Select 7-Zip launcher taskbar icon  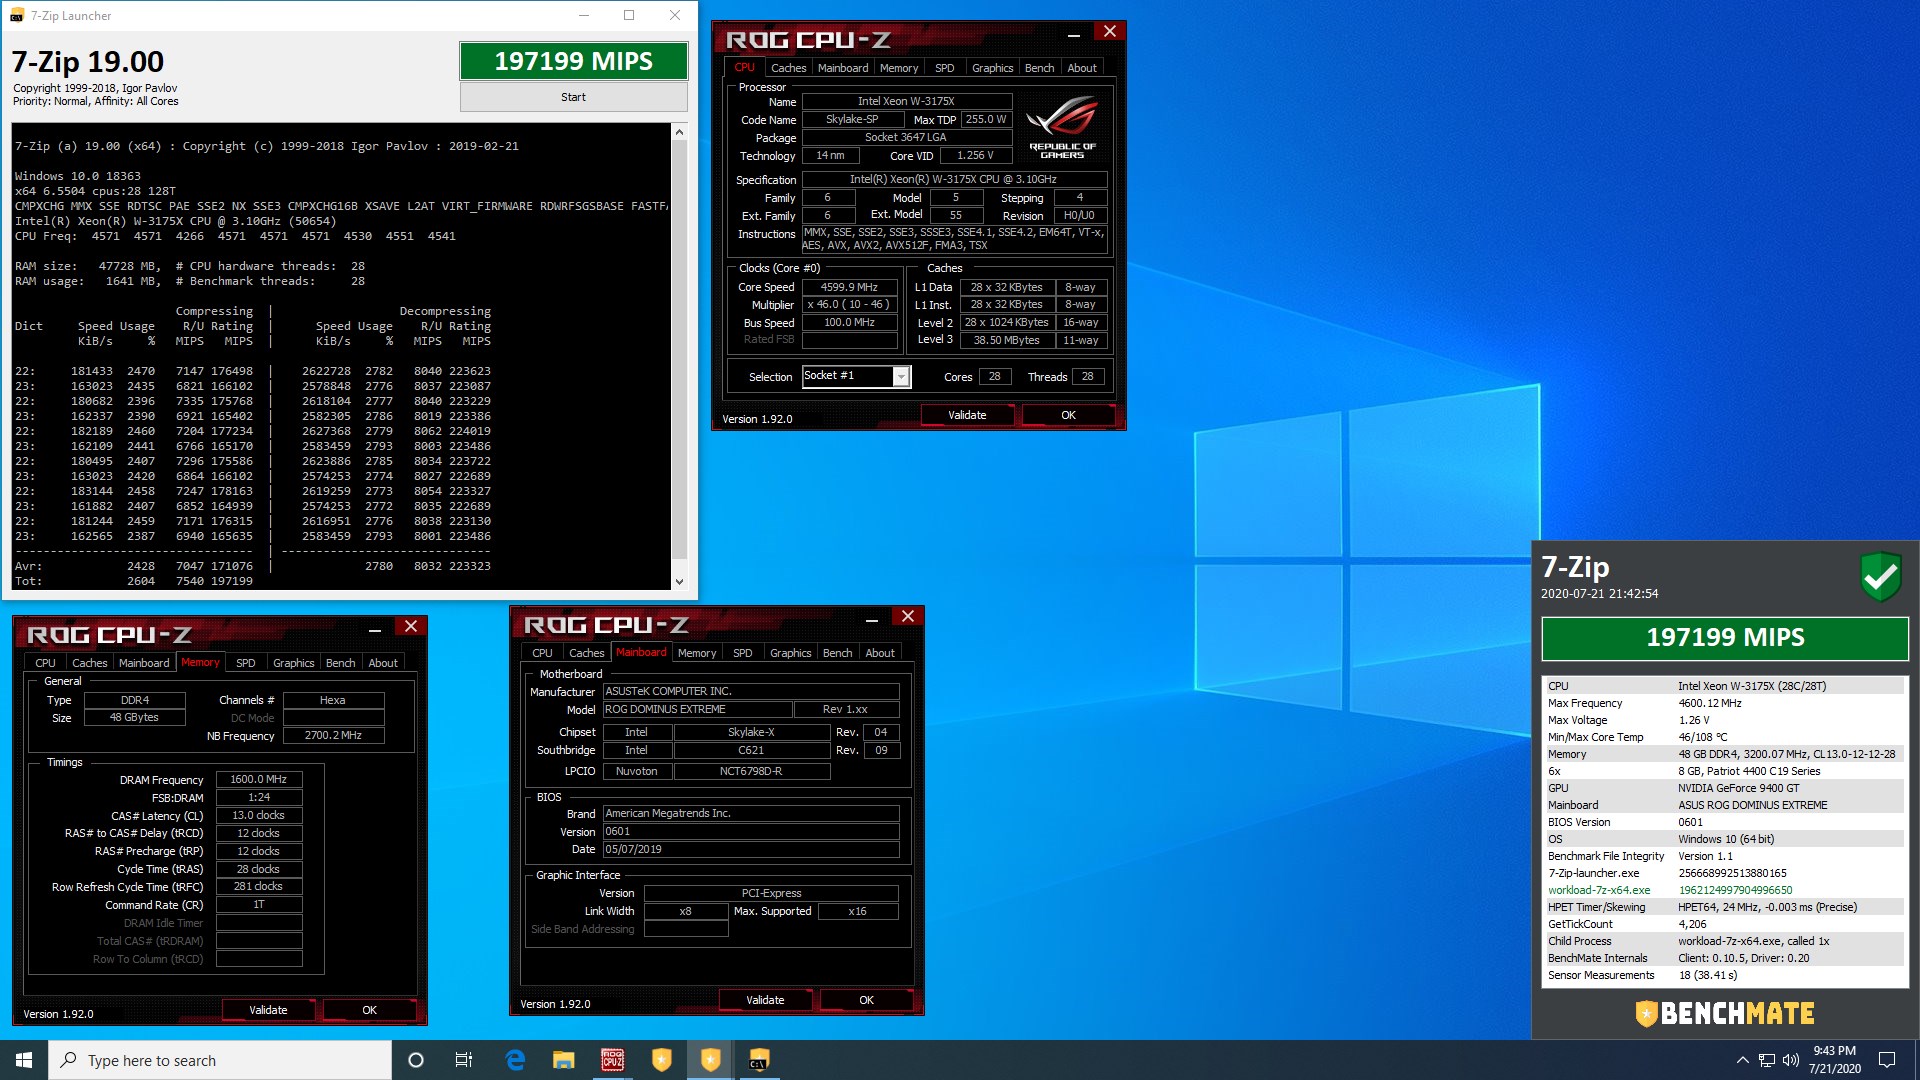click(759, 1060)
